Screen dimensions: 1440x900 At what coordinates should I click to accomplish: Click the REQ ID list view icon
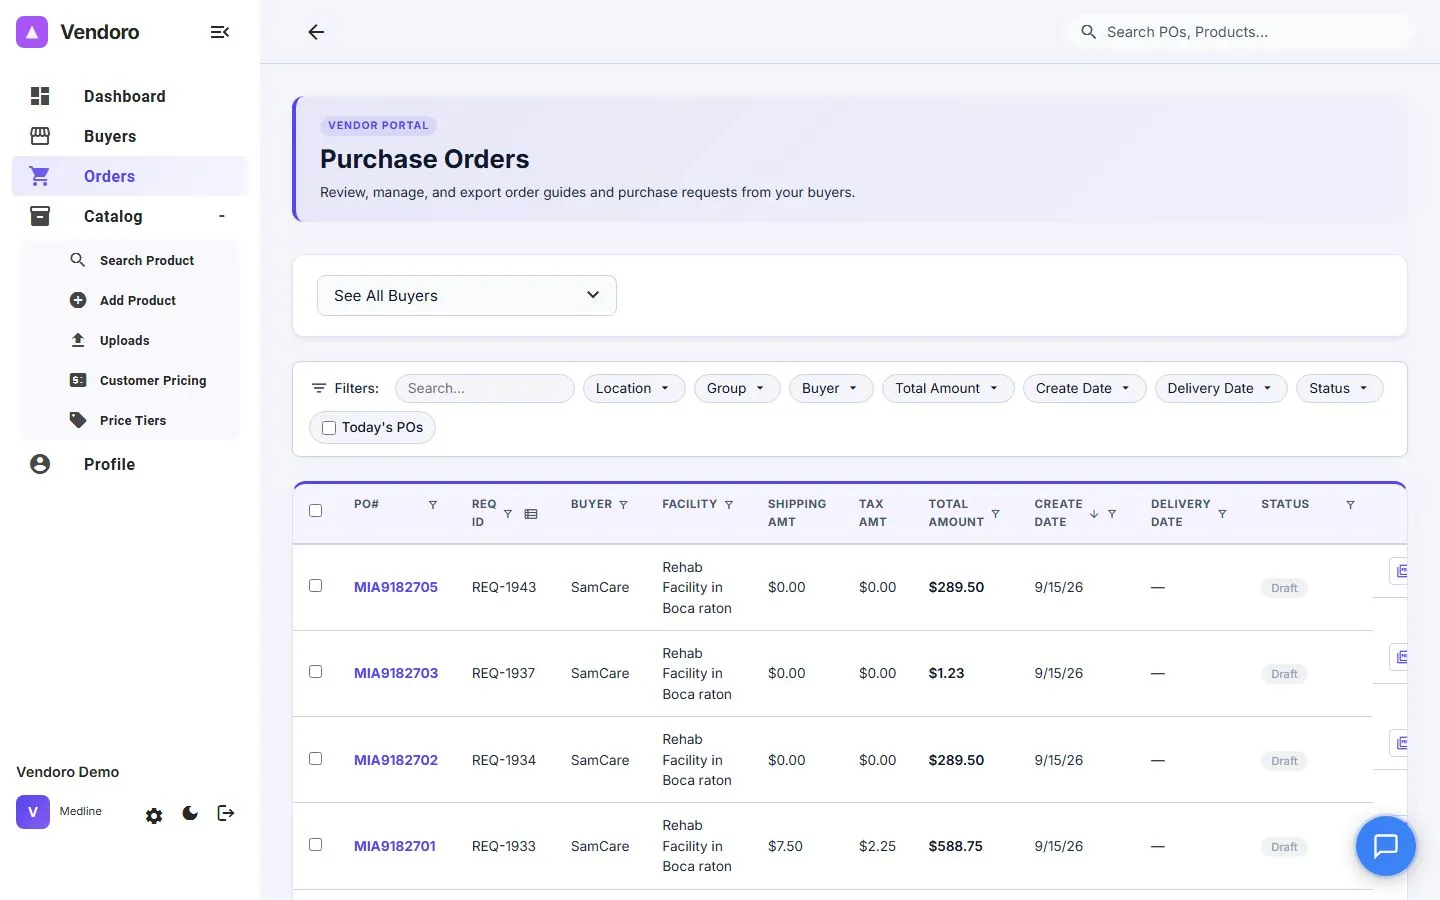[531, 514]
